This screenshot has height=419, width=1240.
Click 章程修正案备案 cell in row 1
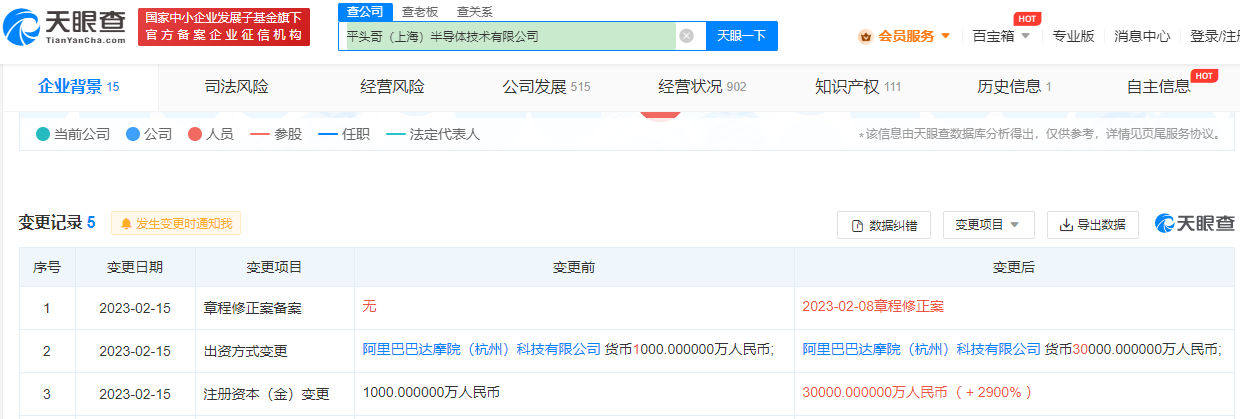pyautogui.click(x=274, y=308)
